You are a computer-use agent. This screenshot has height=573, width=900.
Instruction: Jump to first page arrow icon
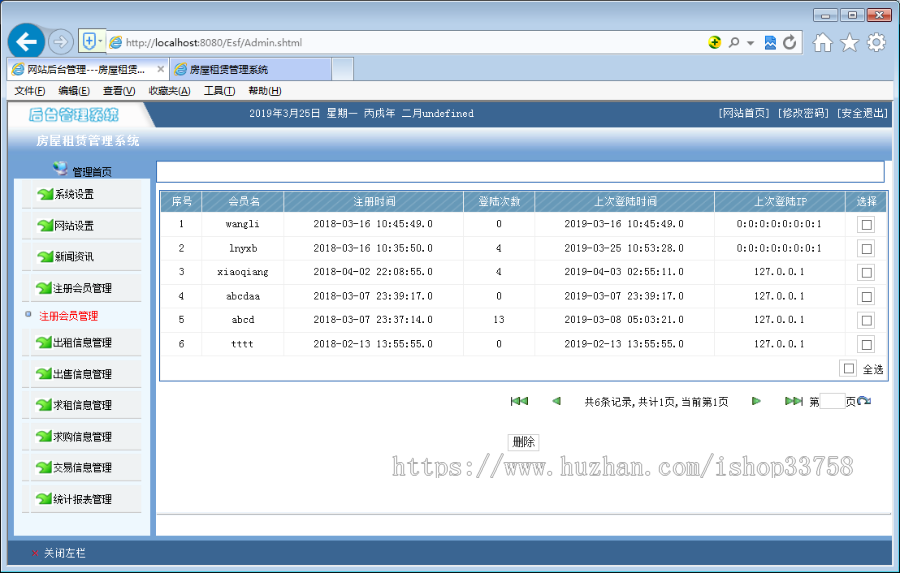(x=519, y=401)
